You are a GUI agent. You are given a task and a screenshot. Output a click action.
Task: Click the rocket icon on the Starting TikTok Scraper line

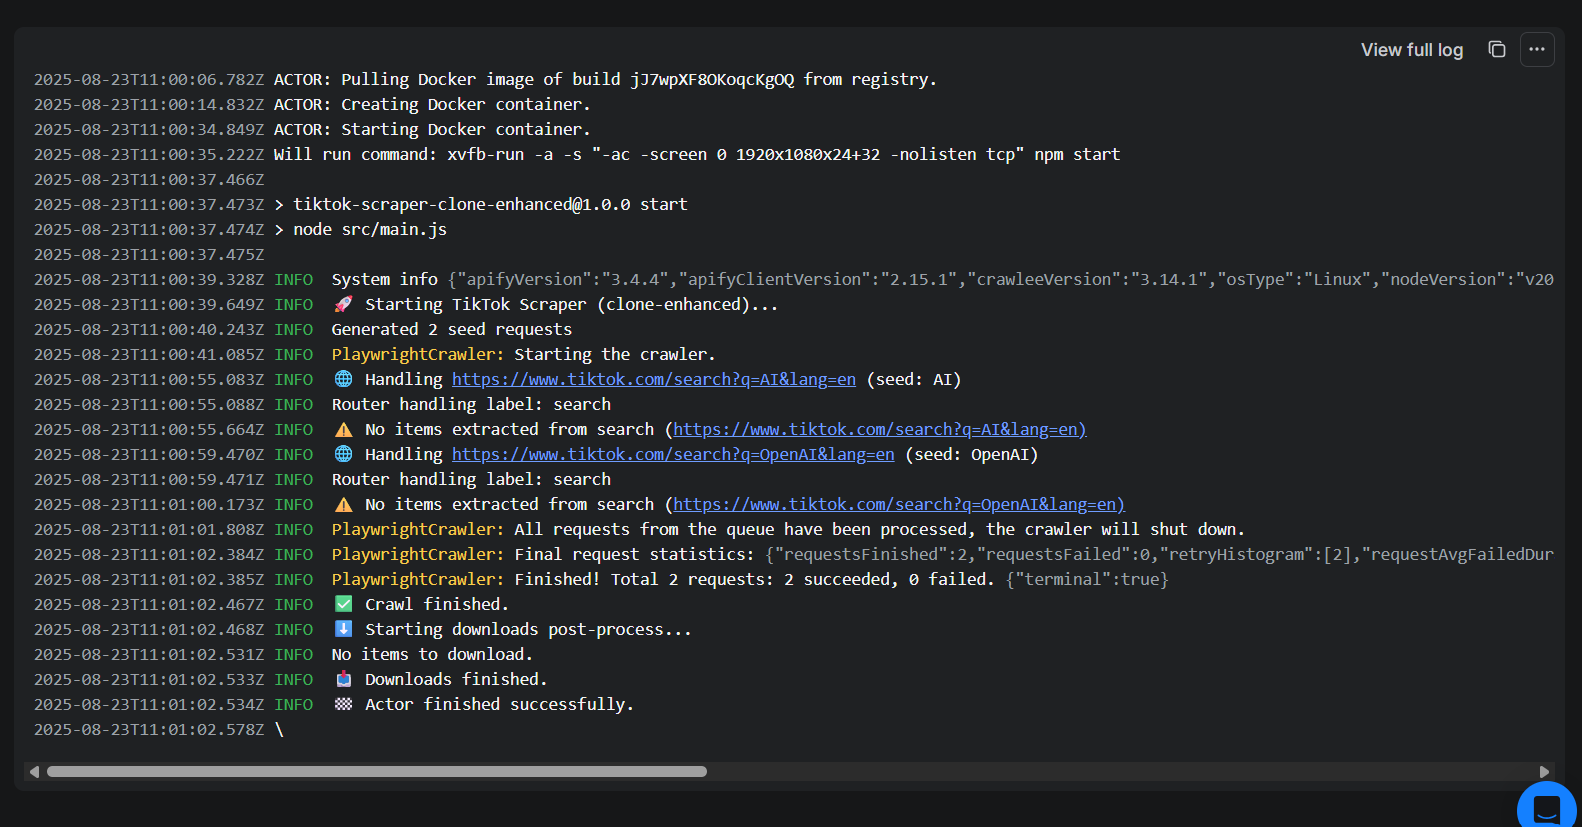point(343,304)
